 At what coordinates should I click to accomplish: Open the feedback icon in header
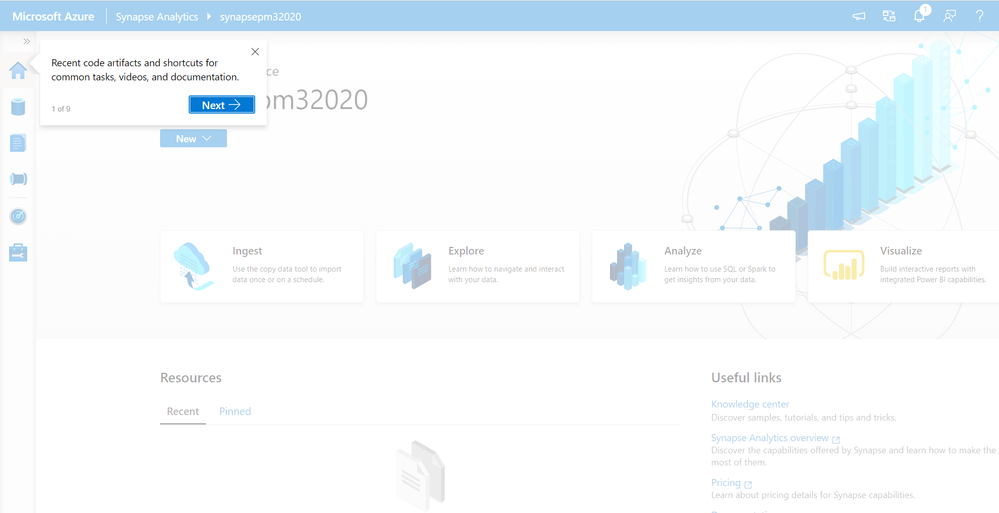tap(950, 17)
